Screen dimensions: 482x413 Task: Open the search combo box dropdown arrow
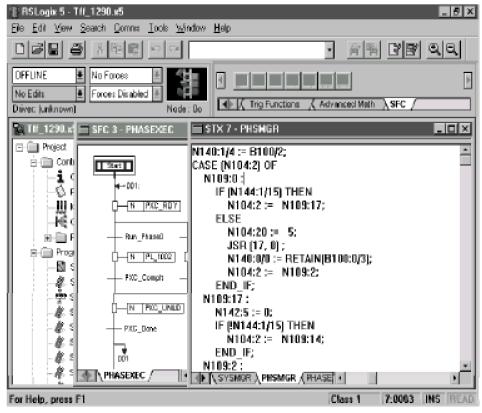329,50
